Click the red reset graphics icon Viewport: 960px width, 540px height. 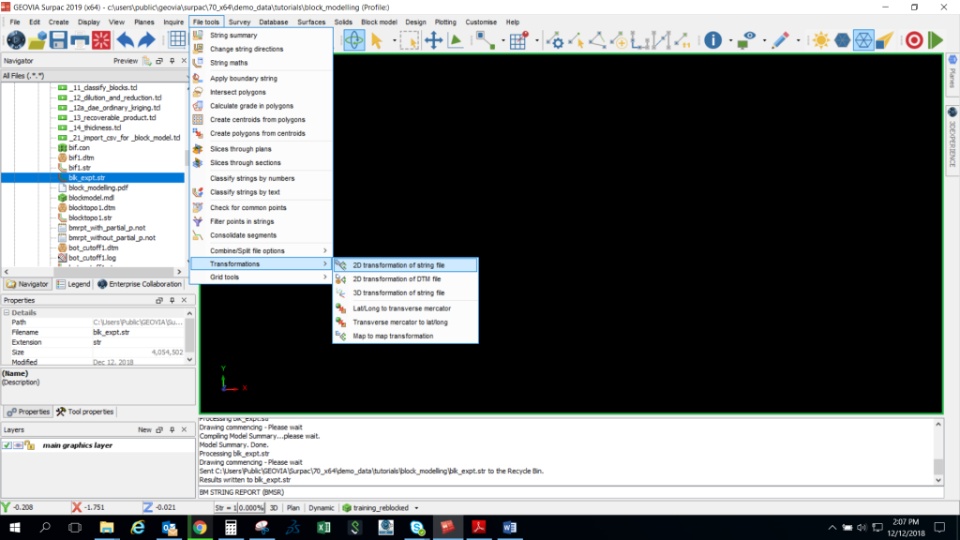coord(101,40)
